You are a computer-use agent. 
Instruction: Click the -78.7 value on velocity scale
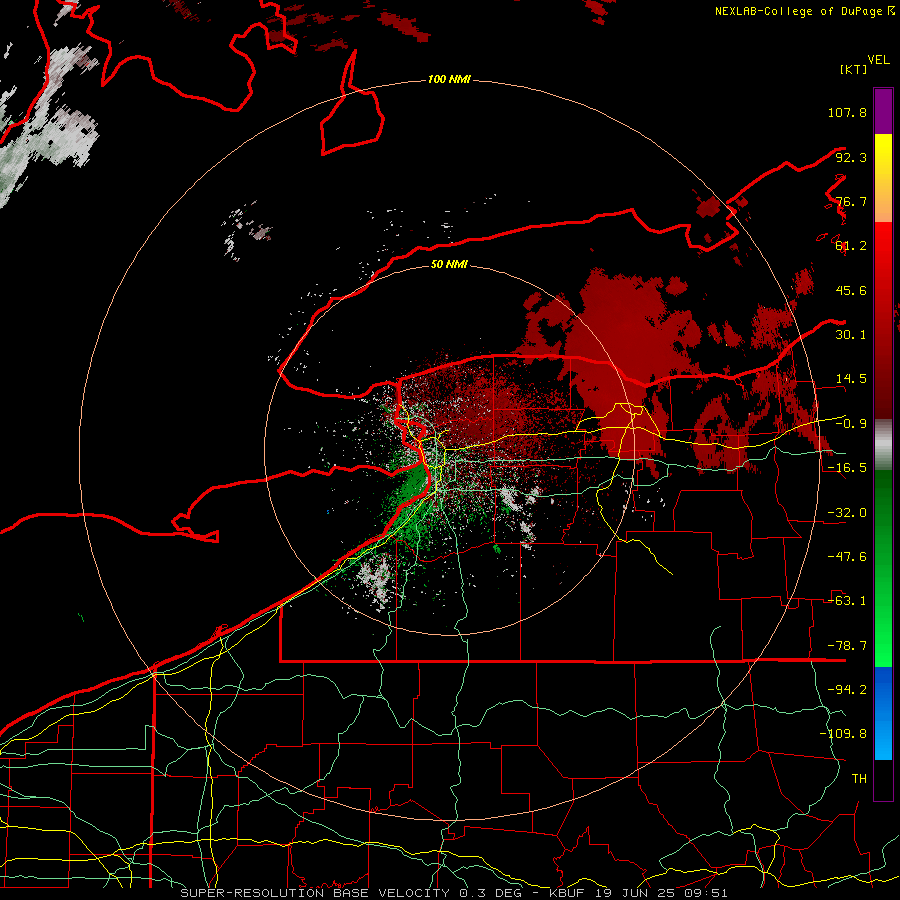847,646
